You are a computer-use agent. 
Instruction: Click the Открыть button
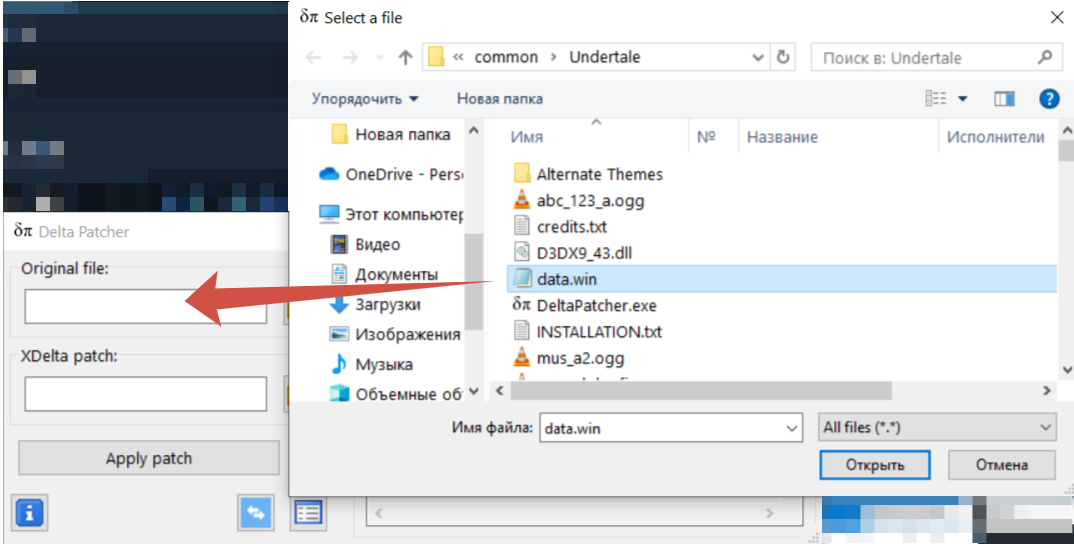875,465
